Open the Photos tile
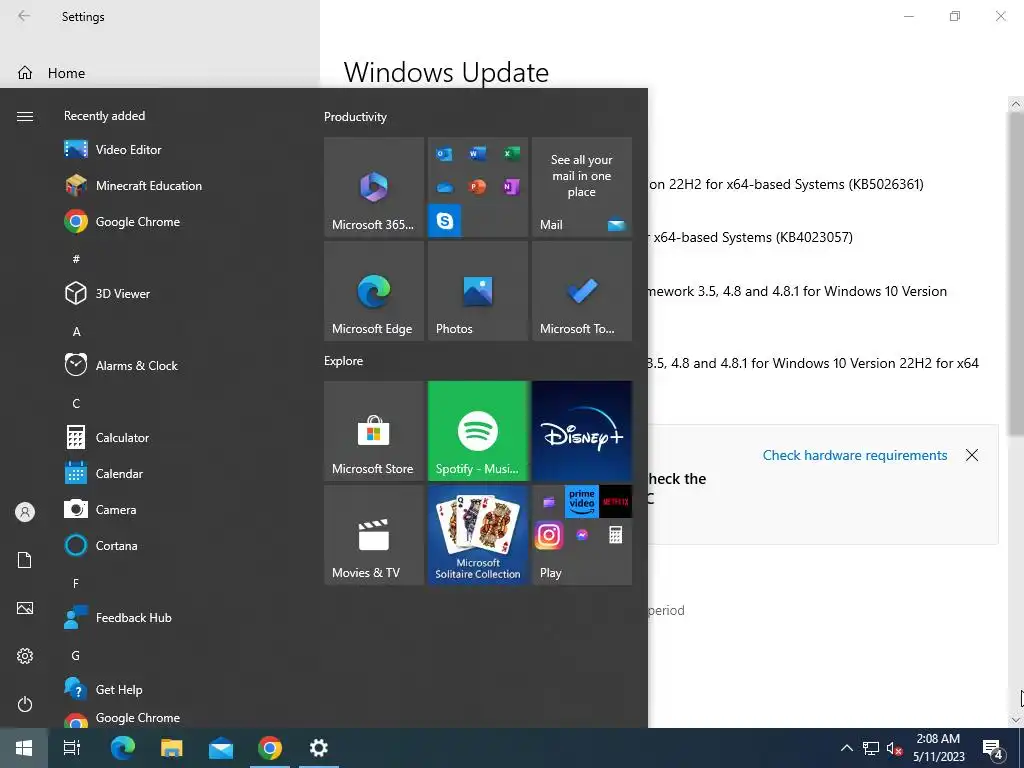1024x768 pixels. click(477, 291)
